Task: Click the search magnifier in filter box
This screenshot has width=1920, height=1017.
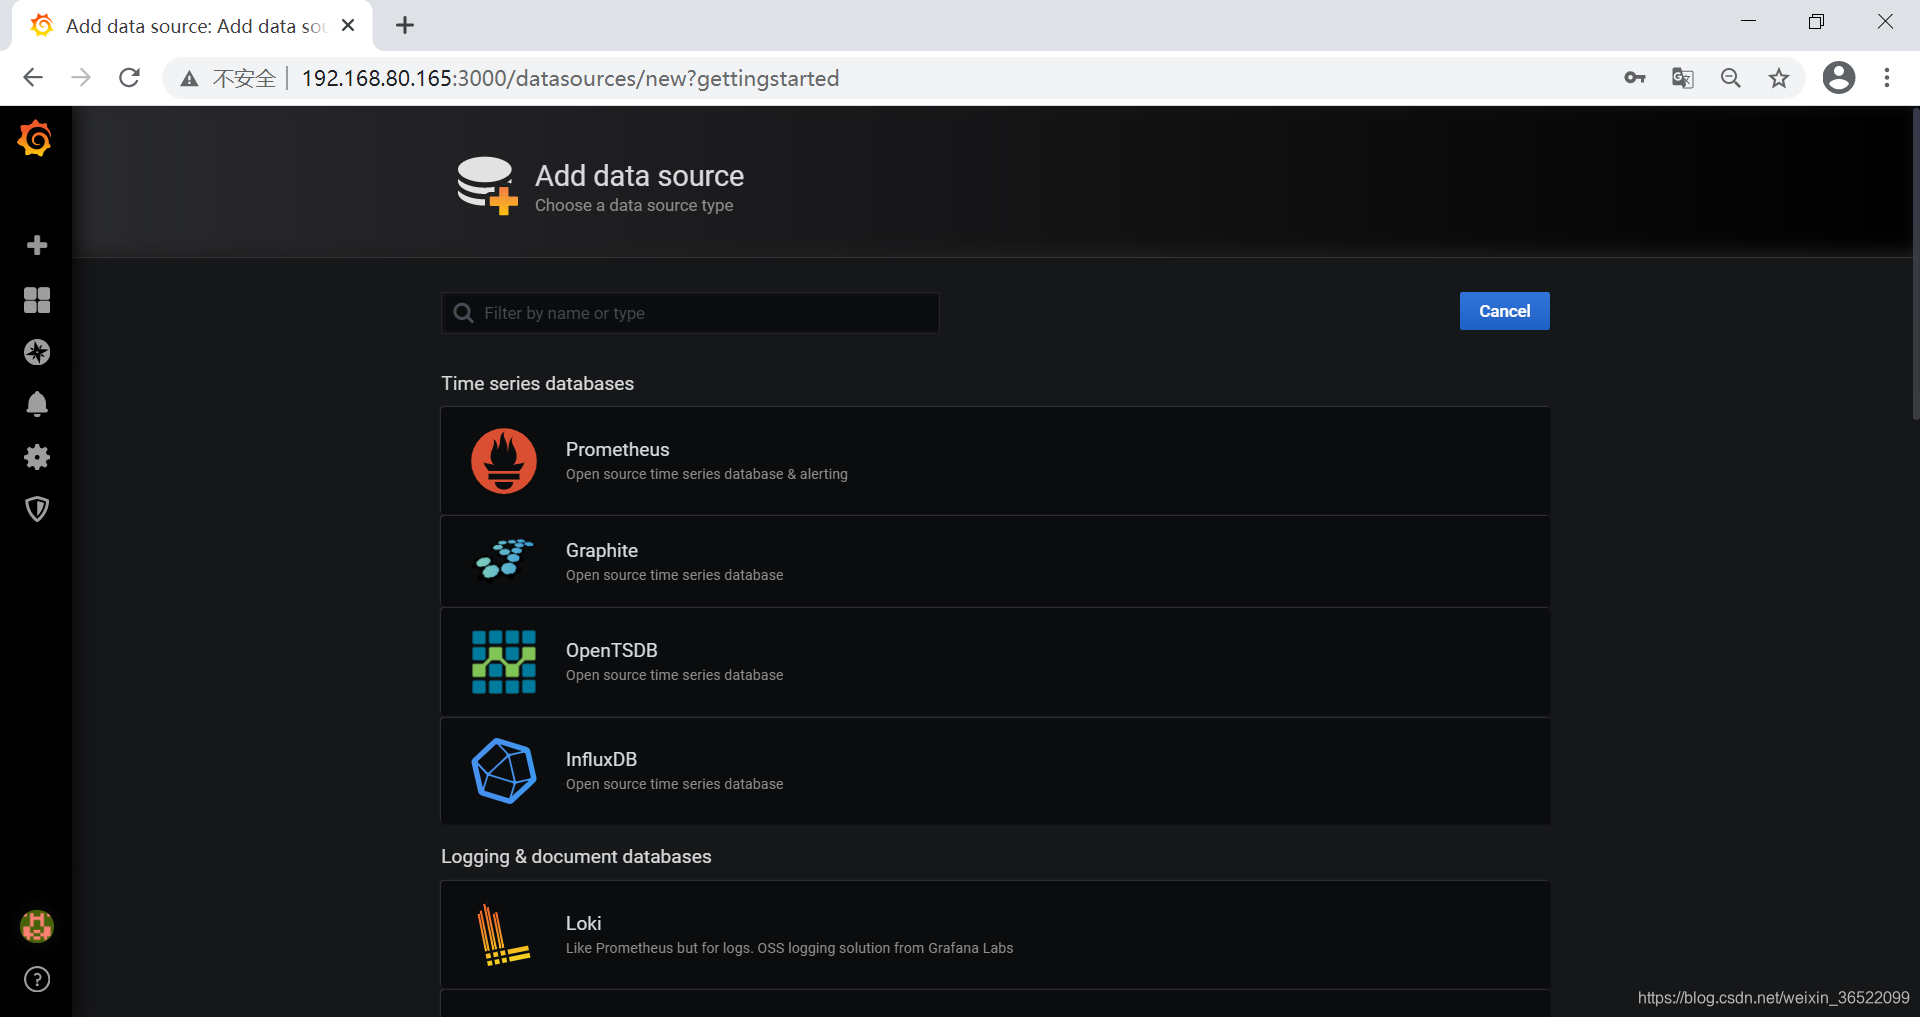Action: (x=463, y=313)
